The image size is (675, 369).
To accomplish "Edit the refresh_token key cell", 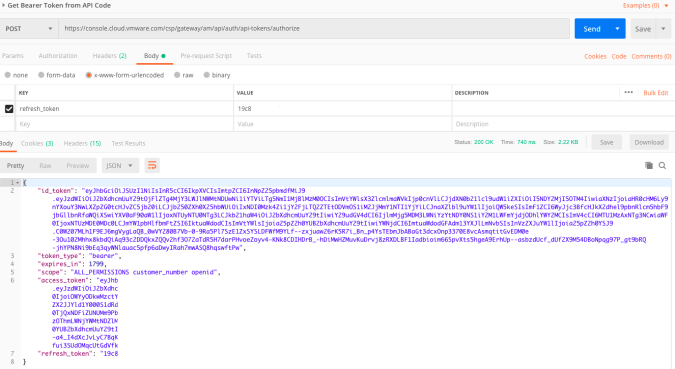I will 125,109.
